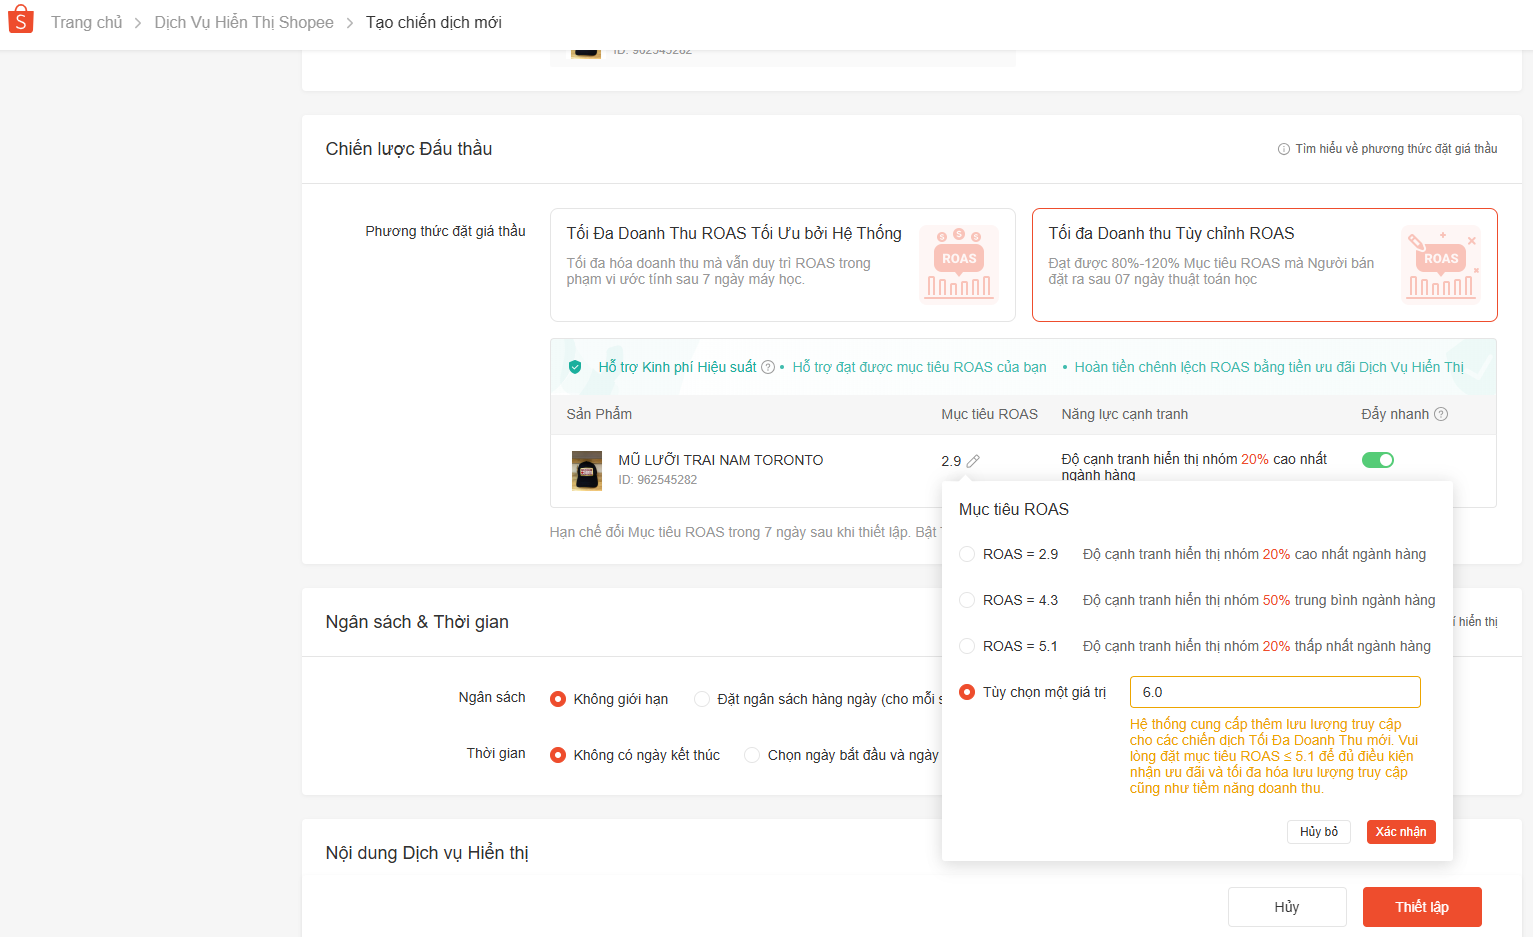Select Không giới hạn budget option

pyautogui.click(x=558, y=699)
